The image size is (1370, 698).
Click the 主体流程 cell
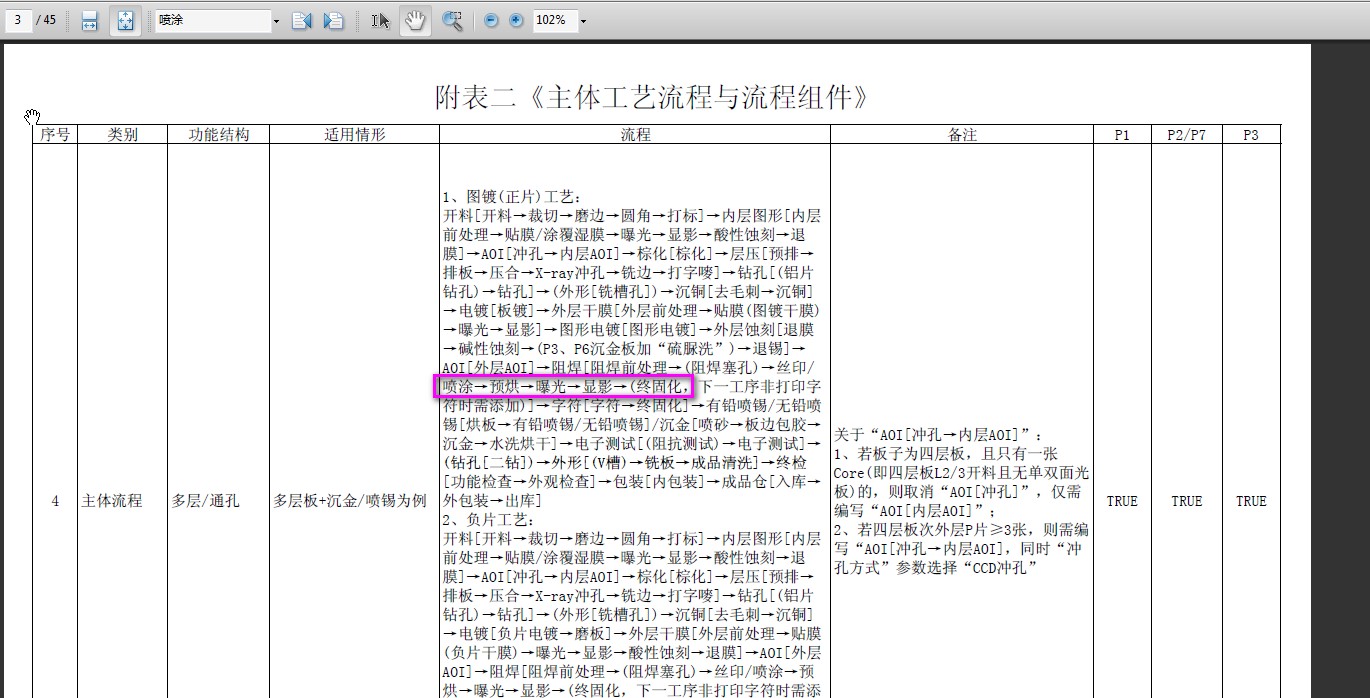tap(112, 501)
